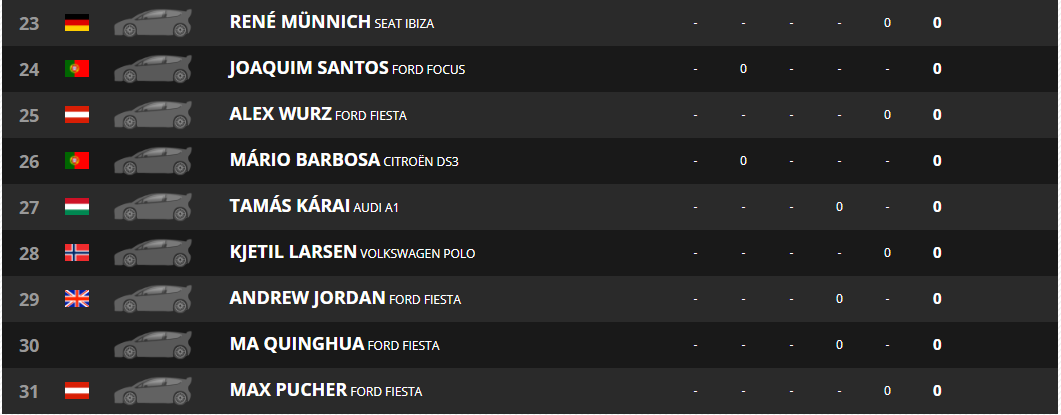Image resolution: width=1061 pixels, height=415 pixels.
Task: Click the car silhouette in Mário Barbosa row
Action: [153, 160]
